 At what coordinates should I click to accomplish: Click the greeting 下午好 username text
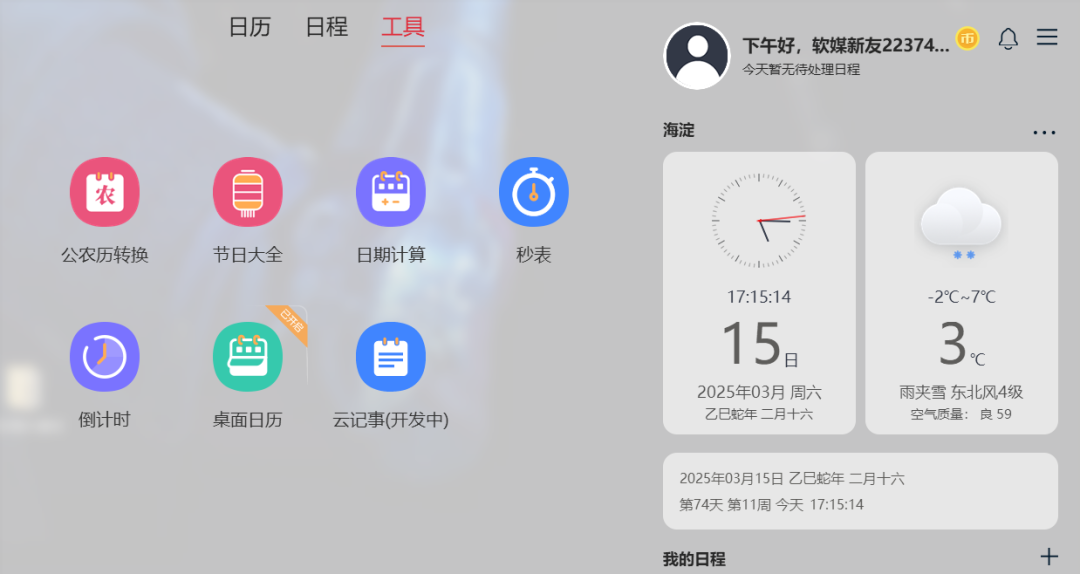click(x=846, y=45)
